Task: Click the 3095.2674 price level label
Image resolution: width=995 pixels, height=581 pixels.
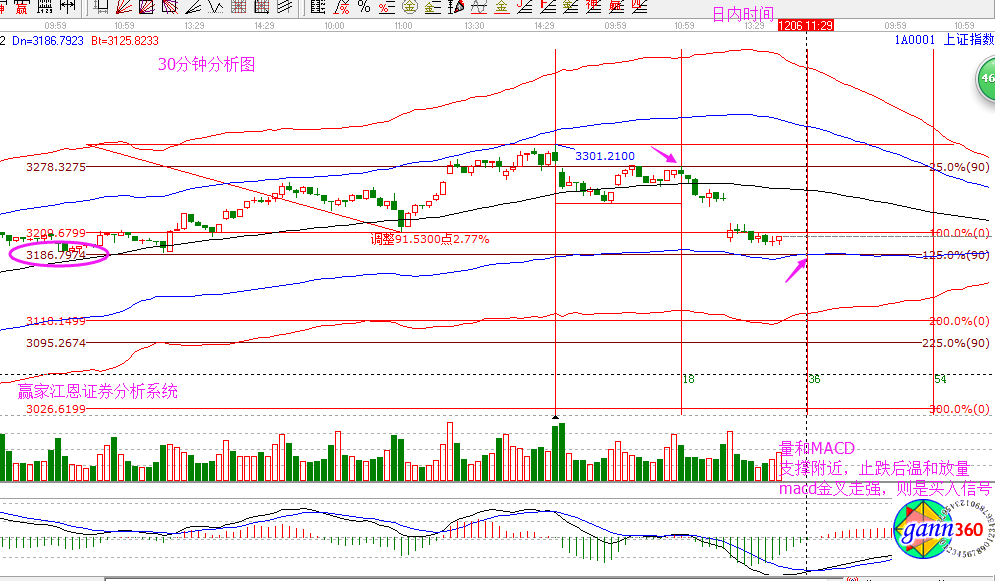Action: (x=56, y=343)
